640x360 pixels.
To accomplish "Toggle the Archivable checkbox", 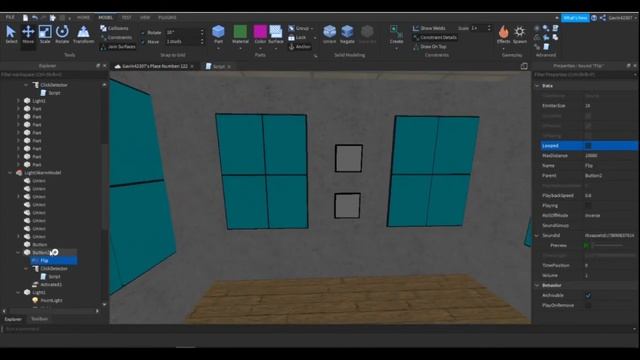I will (x=588, y=295).
